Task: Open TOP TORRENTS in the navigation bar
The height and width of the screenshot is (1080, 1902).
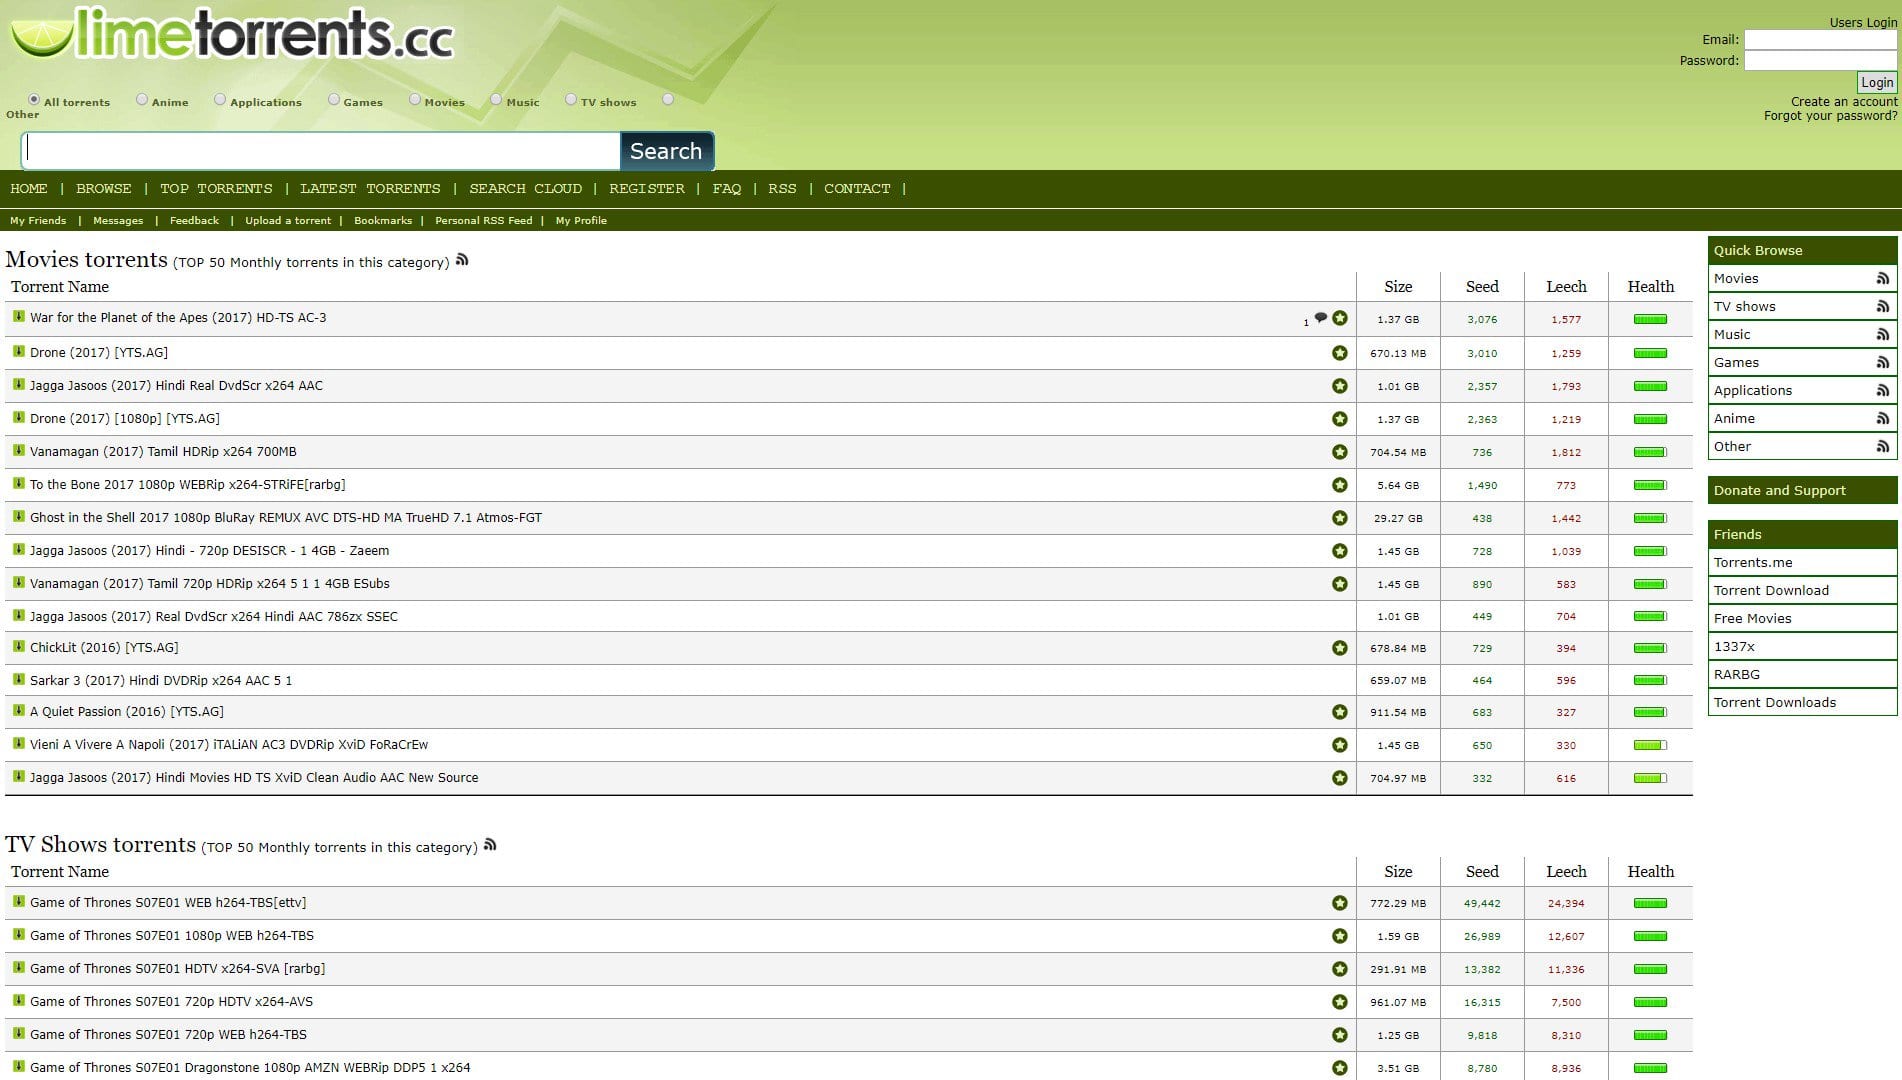Action: tap(216, 189)
